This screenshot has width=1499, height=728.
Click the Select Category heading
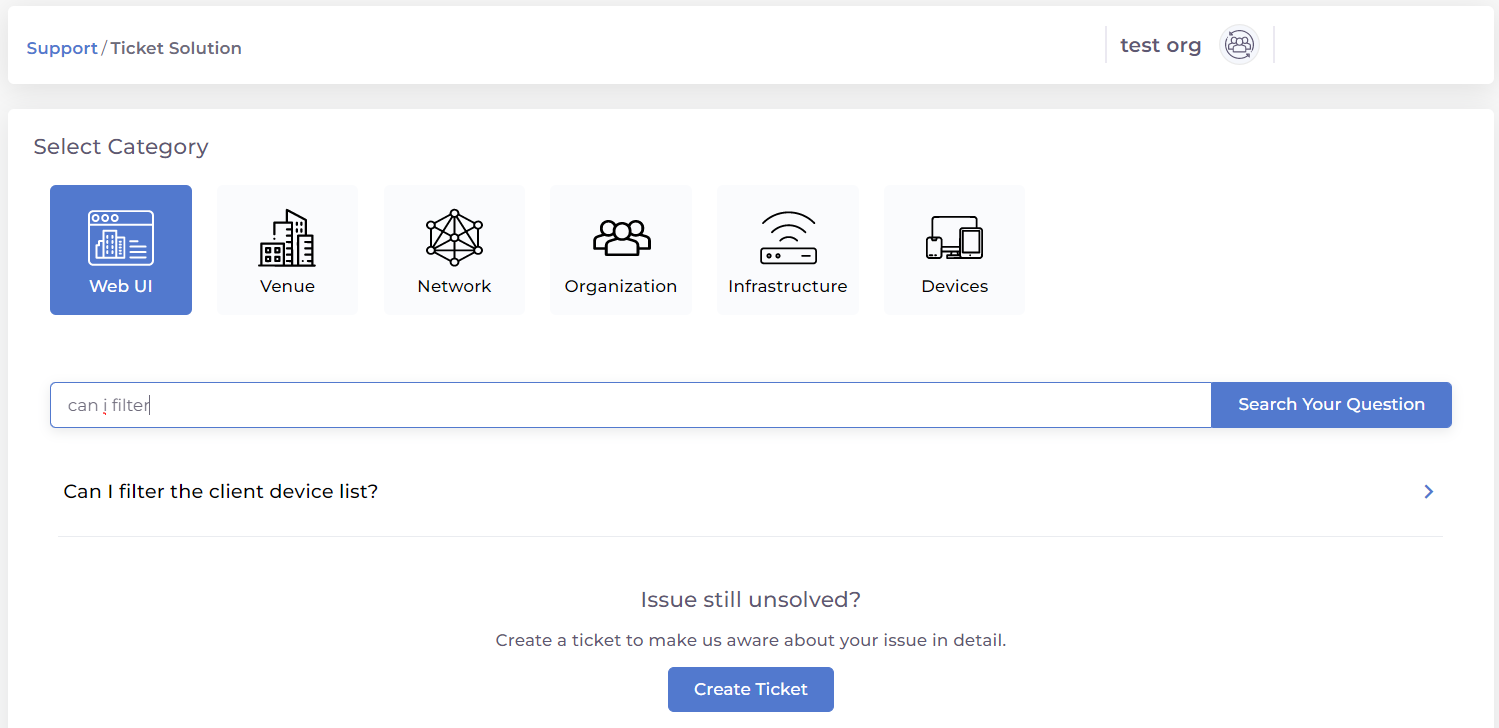click(x=121, y=147)
